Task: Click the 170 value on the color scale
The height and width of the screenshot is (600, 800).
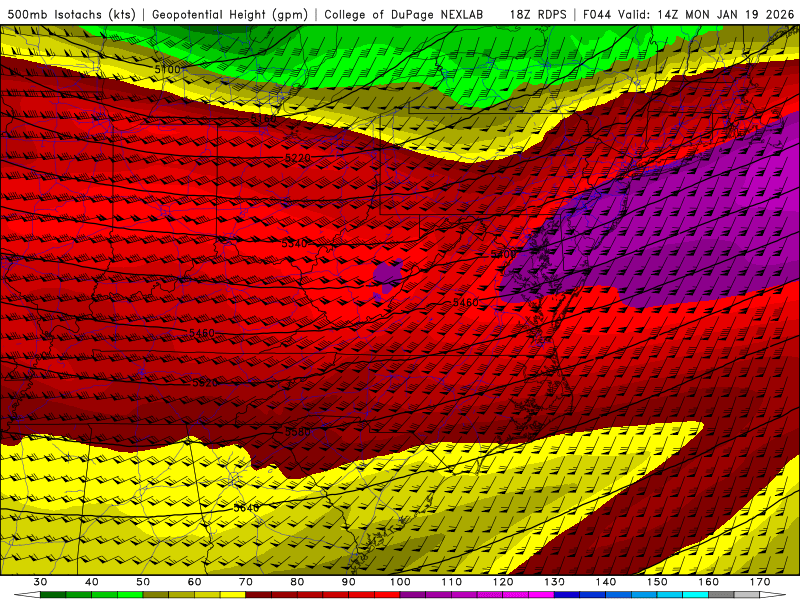Action: click(760, 582)
